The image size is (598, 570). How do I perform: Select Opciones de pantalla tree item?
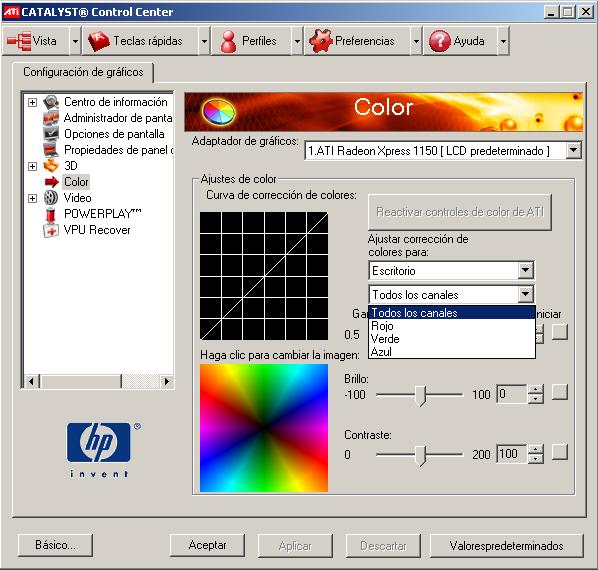[x=114, y=134]
